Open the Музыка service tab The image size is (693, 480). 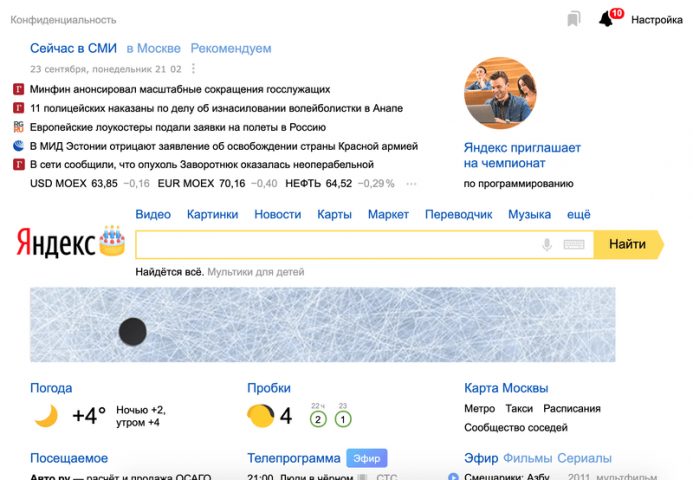click(x=529, y=214)
